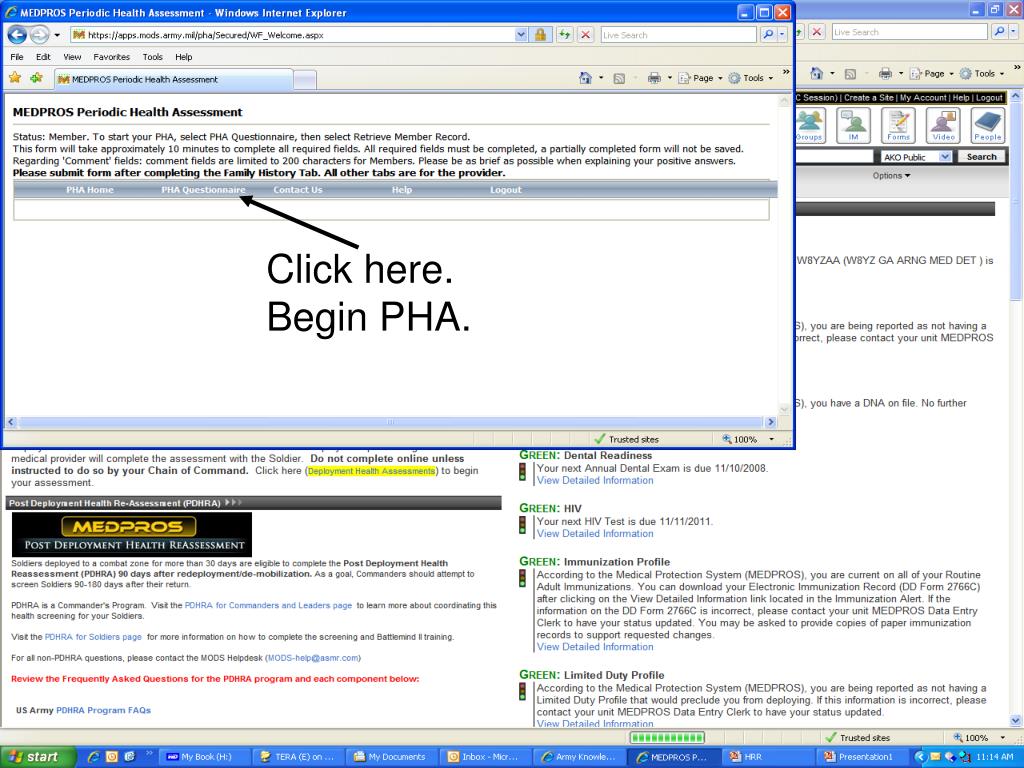Open the Deployment Health Assessments link
Screen dimensions: 1024x768
tap(372, 471)
